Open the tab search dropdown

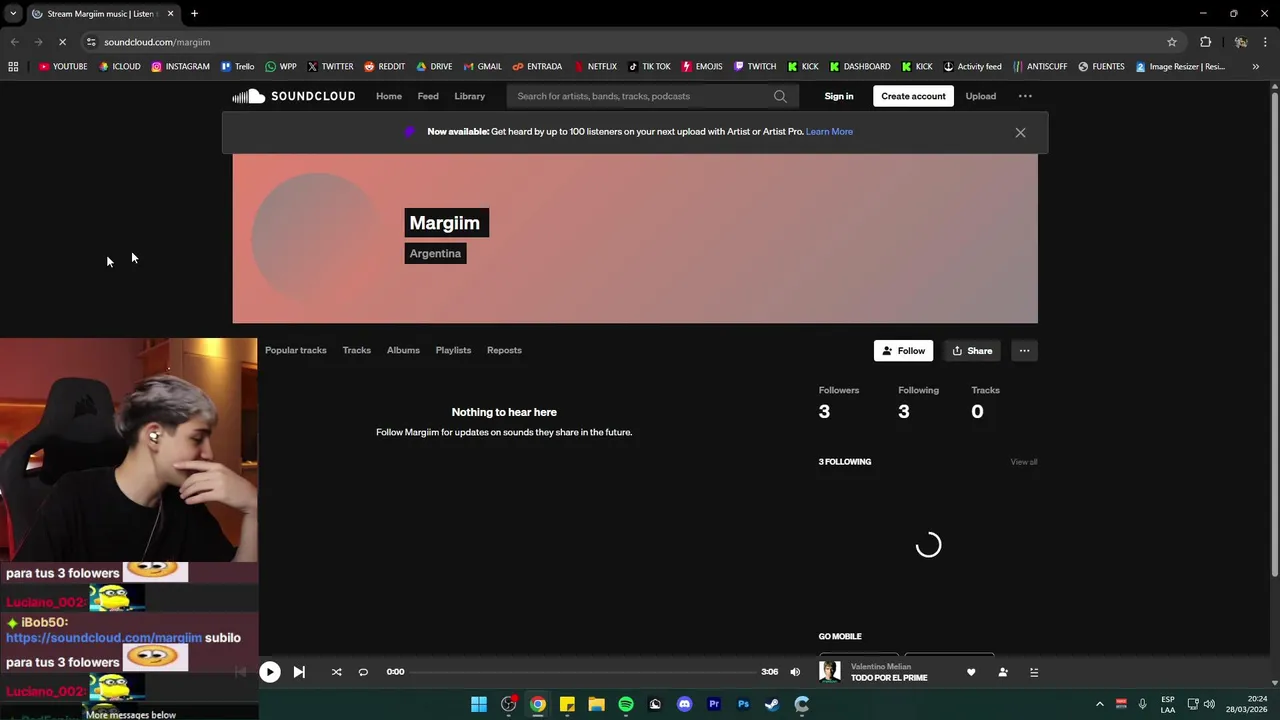click(13, 14)
